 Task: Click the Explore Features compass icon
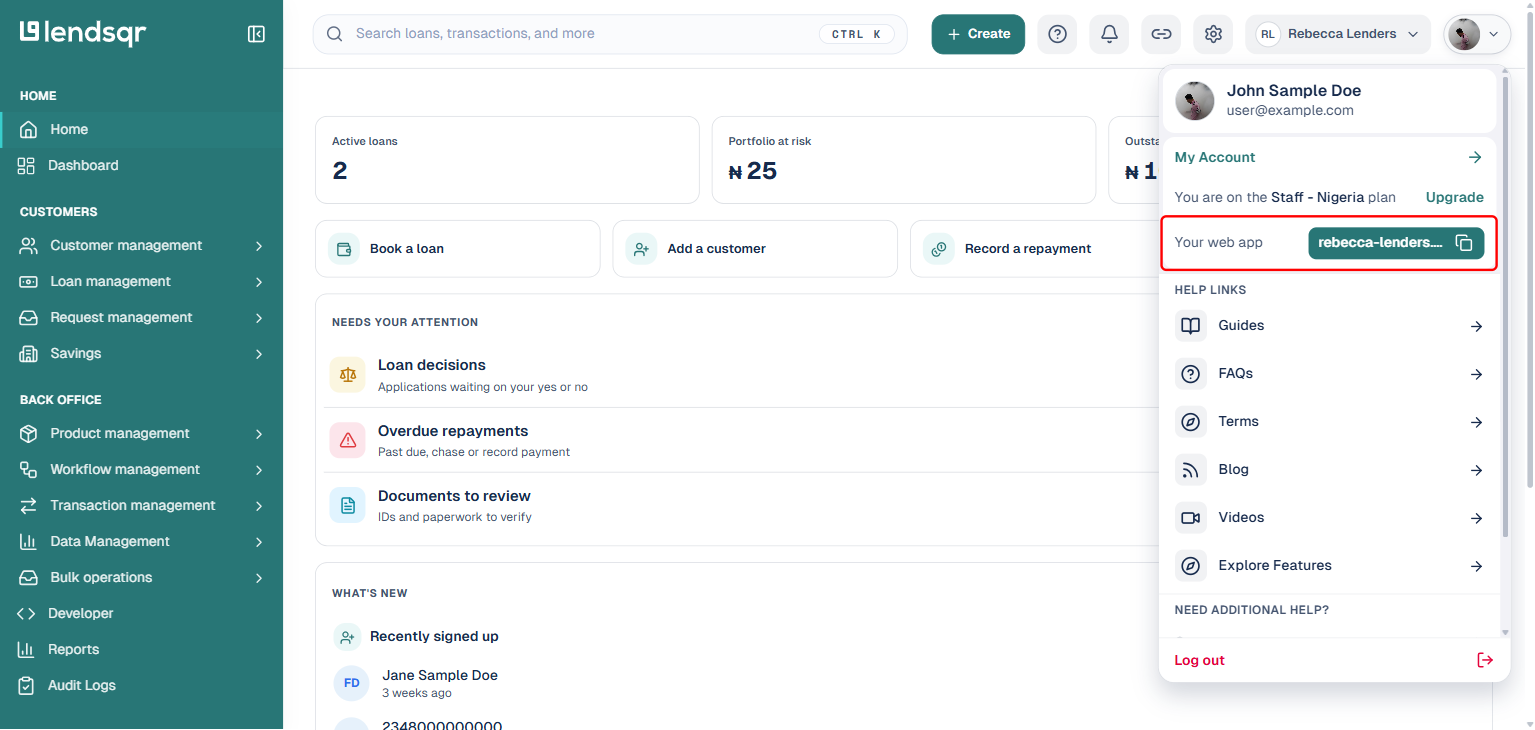(x=1190, y=566)
